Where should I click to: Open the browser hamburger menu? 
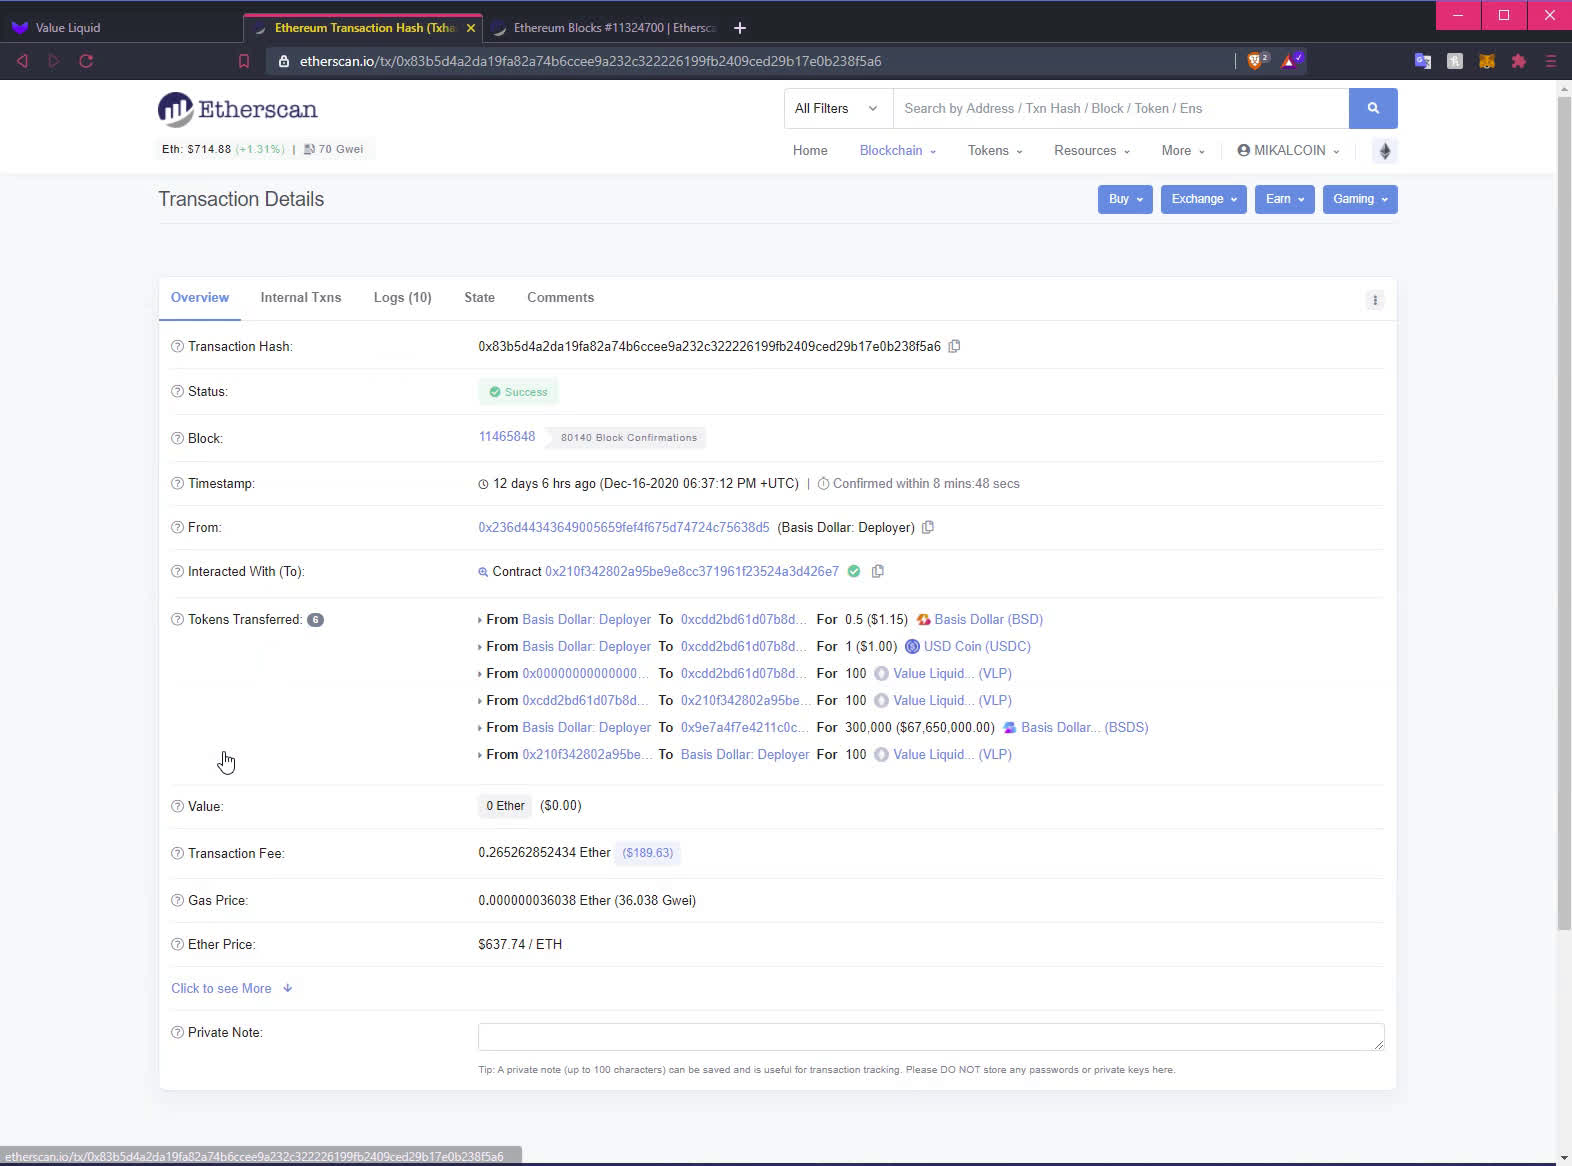[1551, 61]
